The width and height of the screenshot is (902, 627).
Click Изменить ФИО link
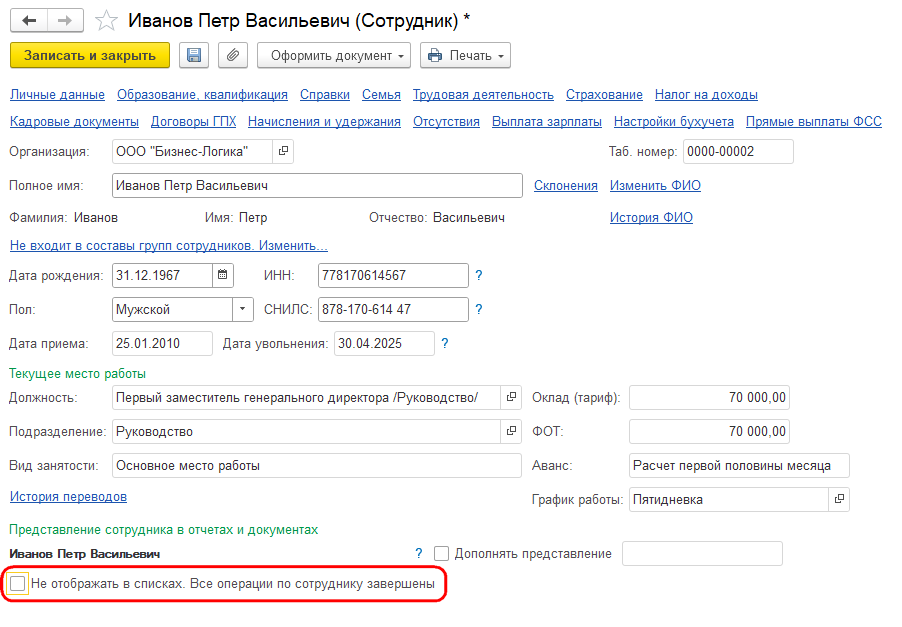tap(655, 186)
